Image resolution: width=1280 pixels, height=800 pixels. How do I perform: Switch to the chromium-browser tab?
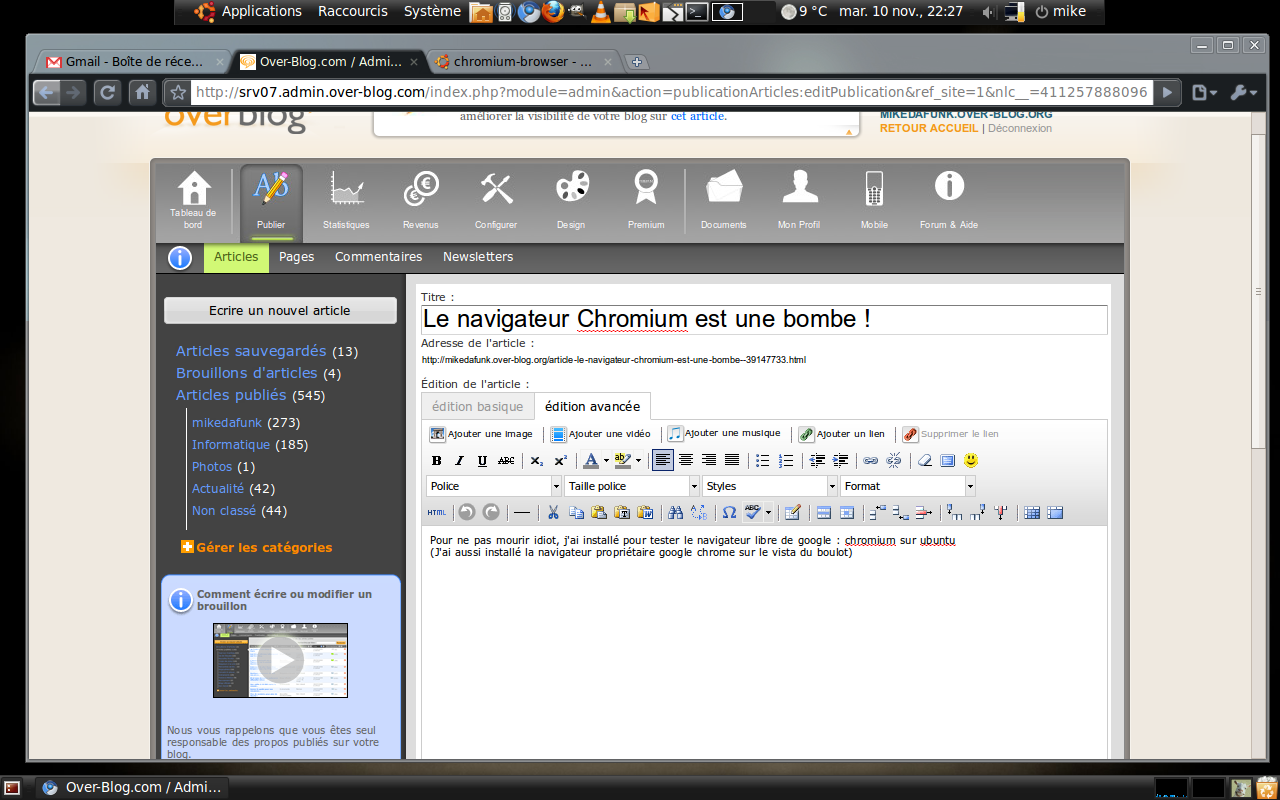click(524, 62)
